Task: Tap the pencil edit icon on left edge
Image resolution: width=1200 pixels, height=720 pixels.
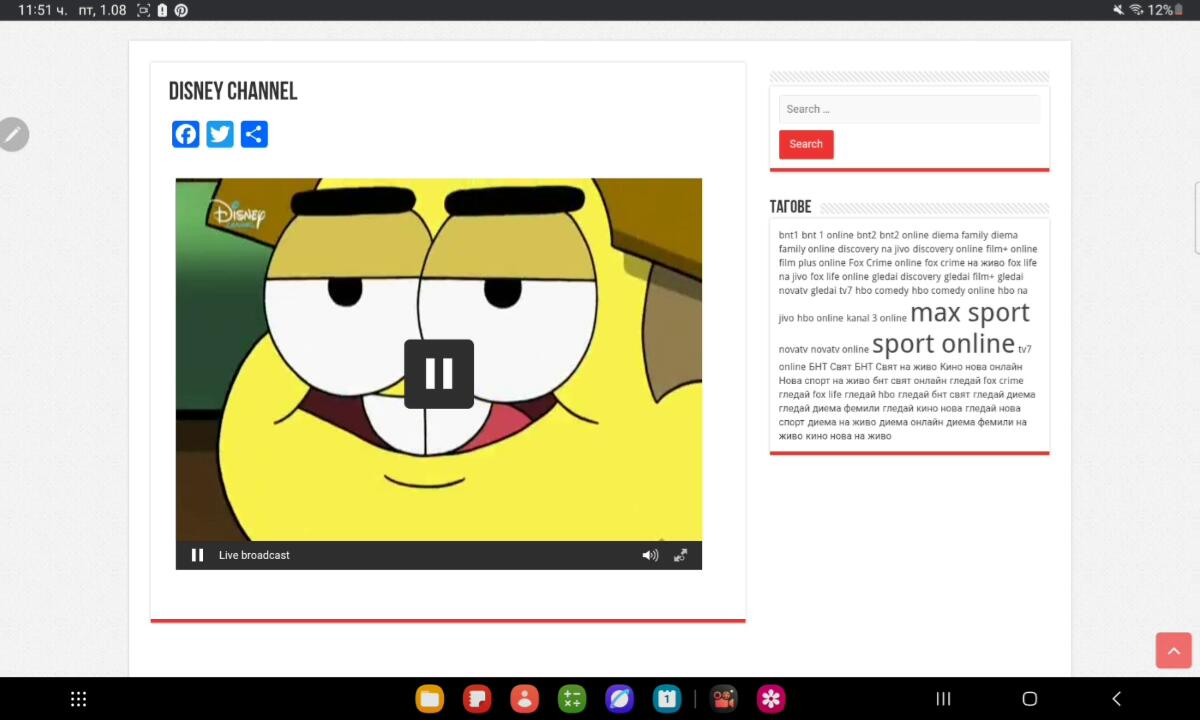Action: pos(13,134)
